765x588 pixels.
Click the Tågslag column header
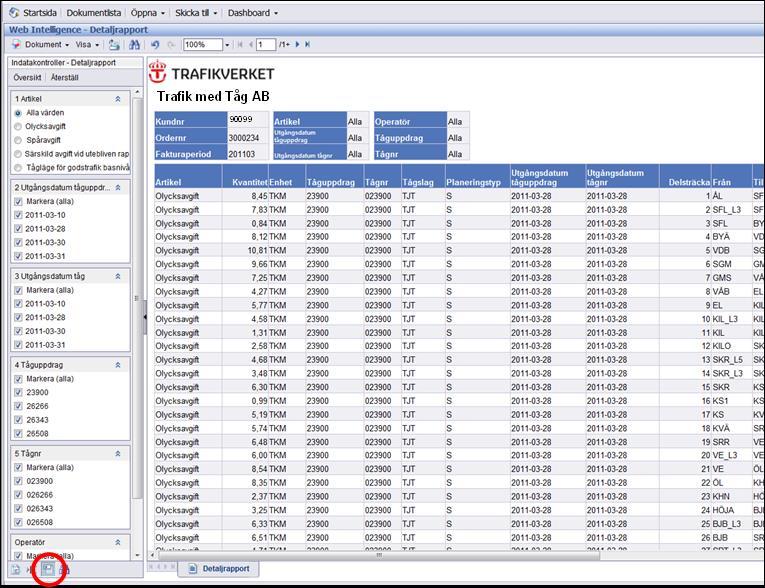tap(423, 176)
